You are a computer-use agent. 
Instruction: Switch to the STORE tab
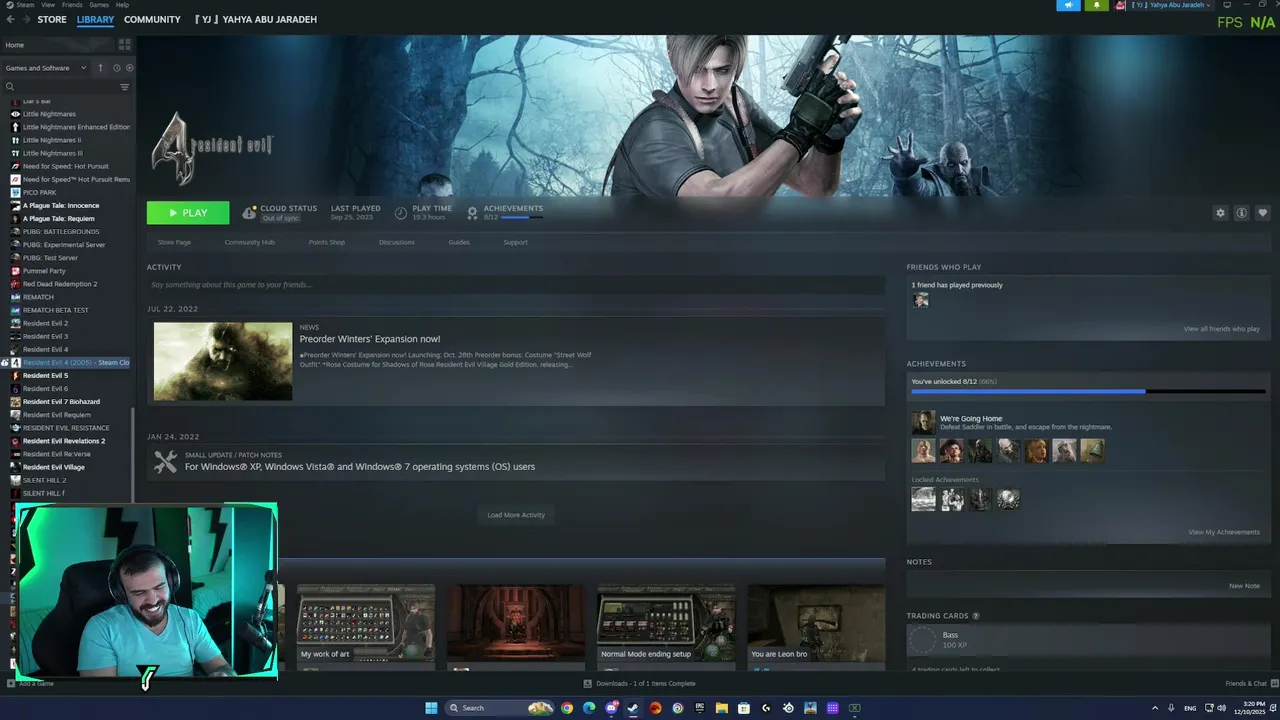coord(52,19)
